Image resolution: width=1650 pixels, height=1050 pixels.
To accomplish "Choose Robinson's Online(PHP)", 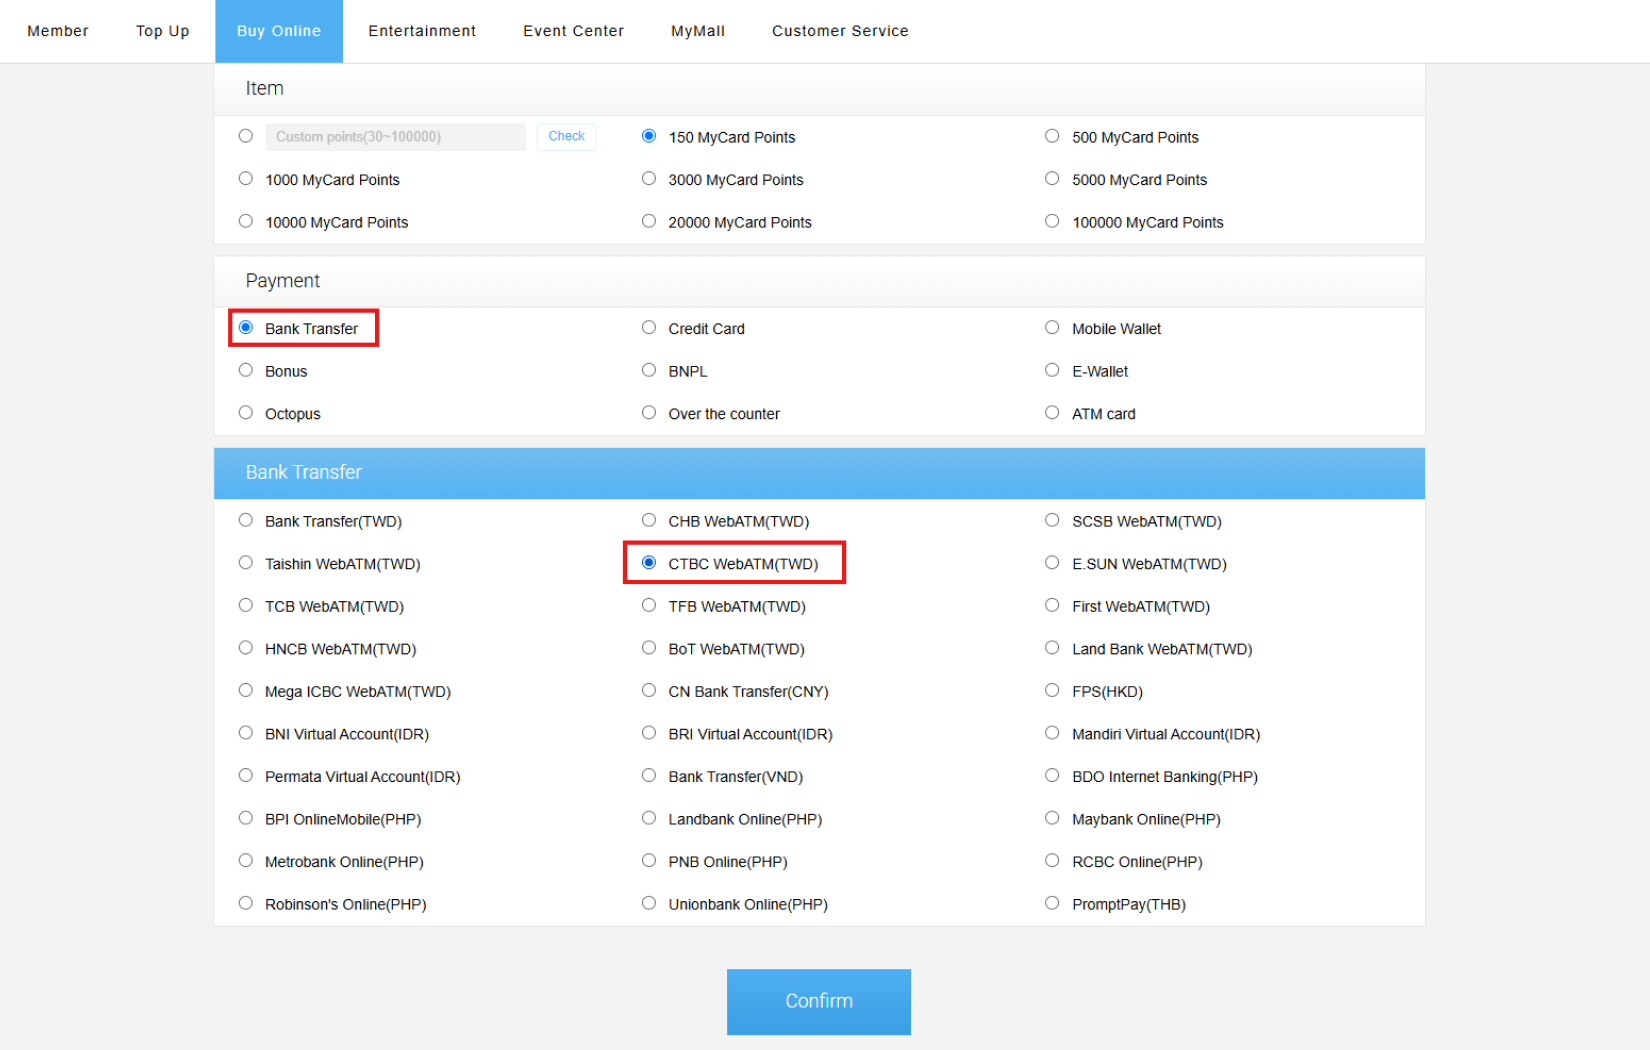I will [246, 903].
